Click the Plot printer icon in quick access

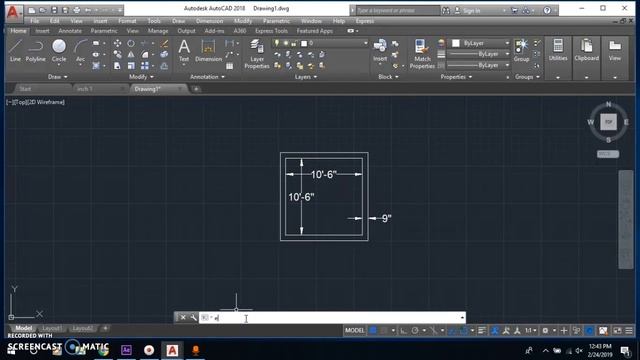[x=76, y=10]
